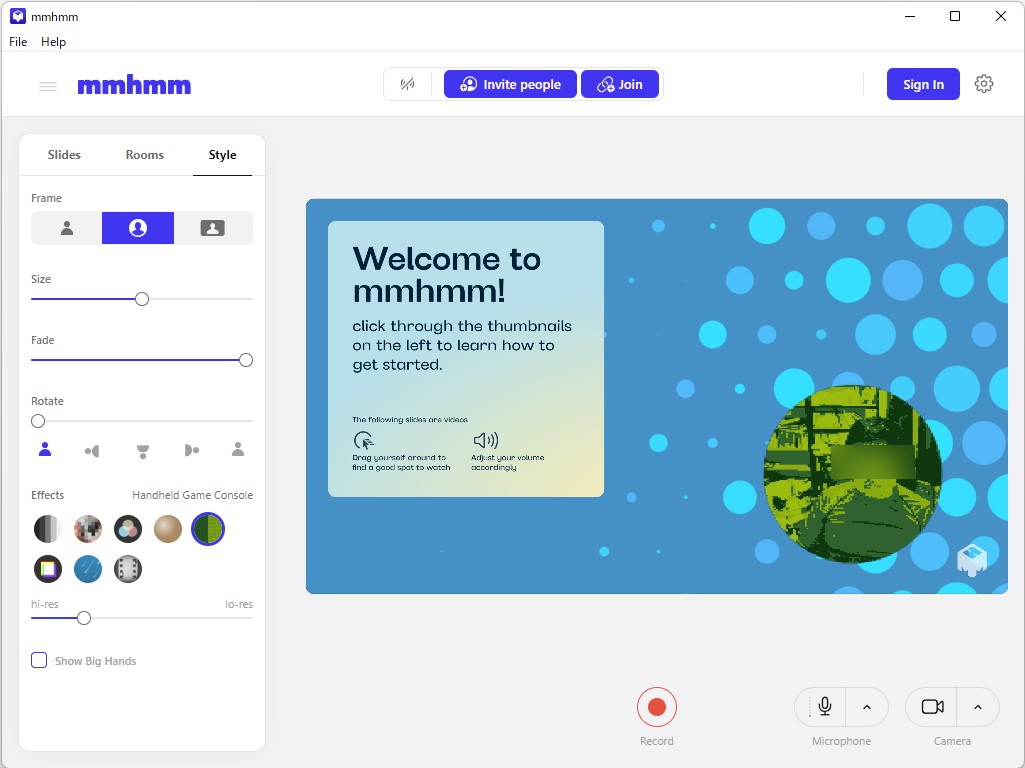
Task: Select the Handheld Game Console effect
Action: click(x=208, y=529)
